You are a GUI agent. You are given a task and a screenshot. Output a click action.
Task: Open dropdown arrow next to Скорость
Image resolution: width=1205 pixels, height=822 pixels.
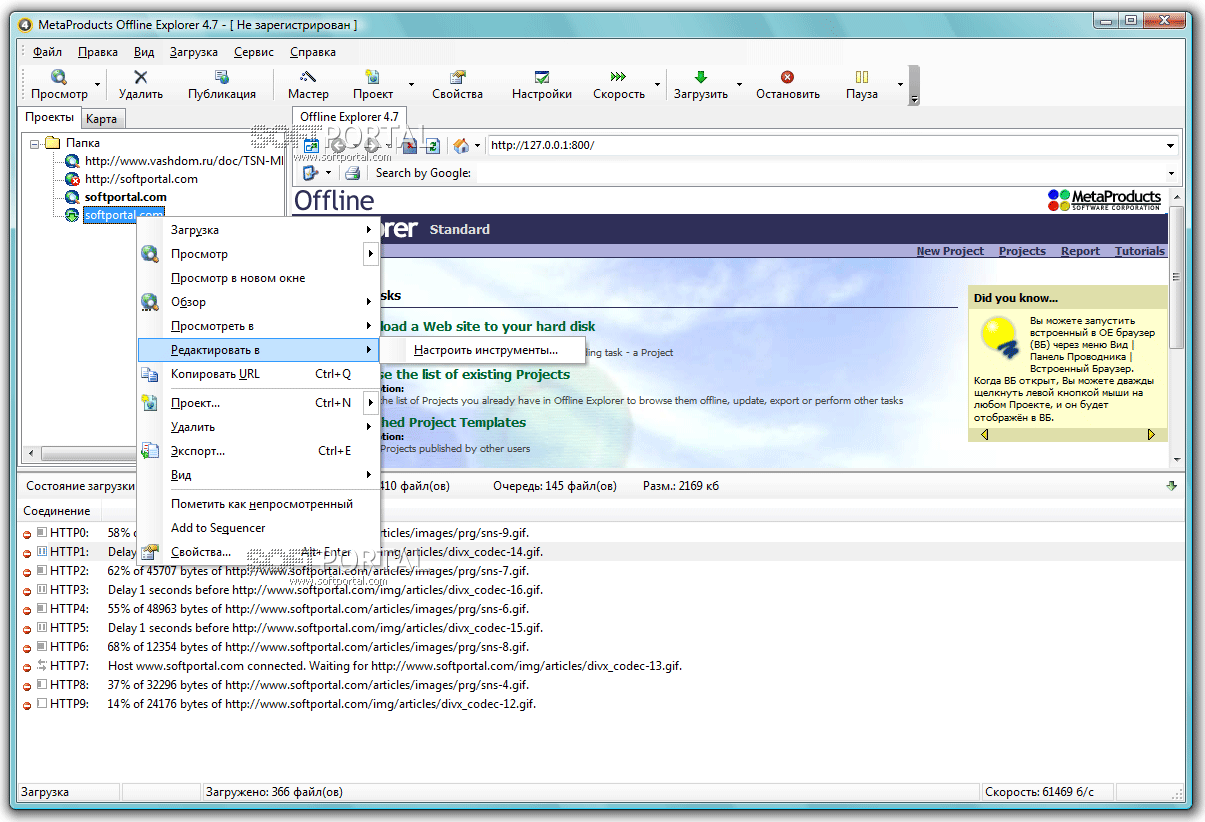coord(657,85)
